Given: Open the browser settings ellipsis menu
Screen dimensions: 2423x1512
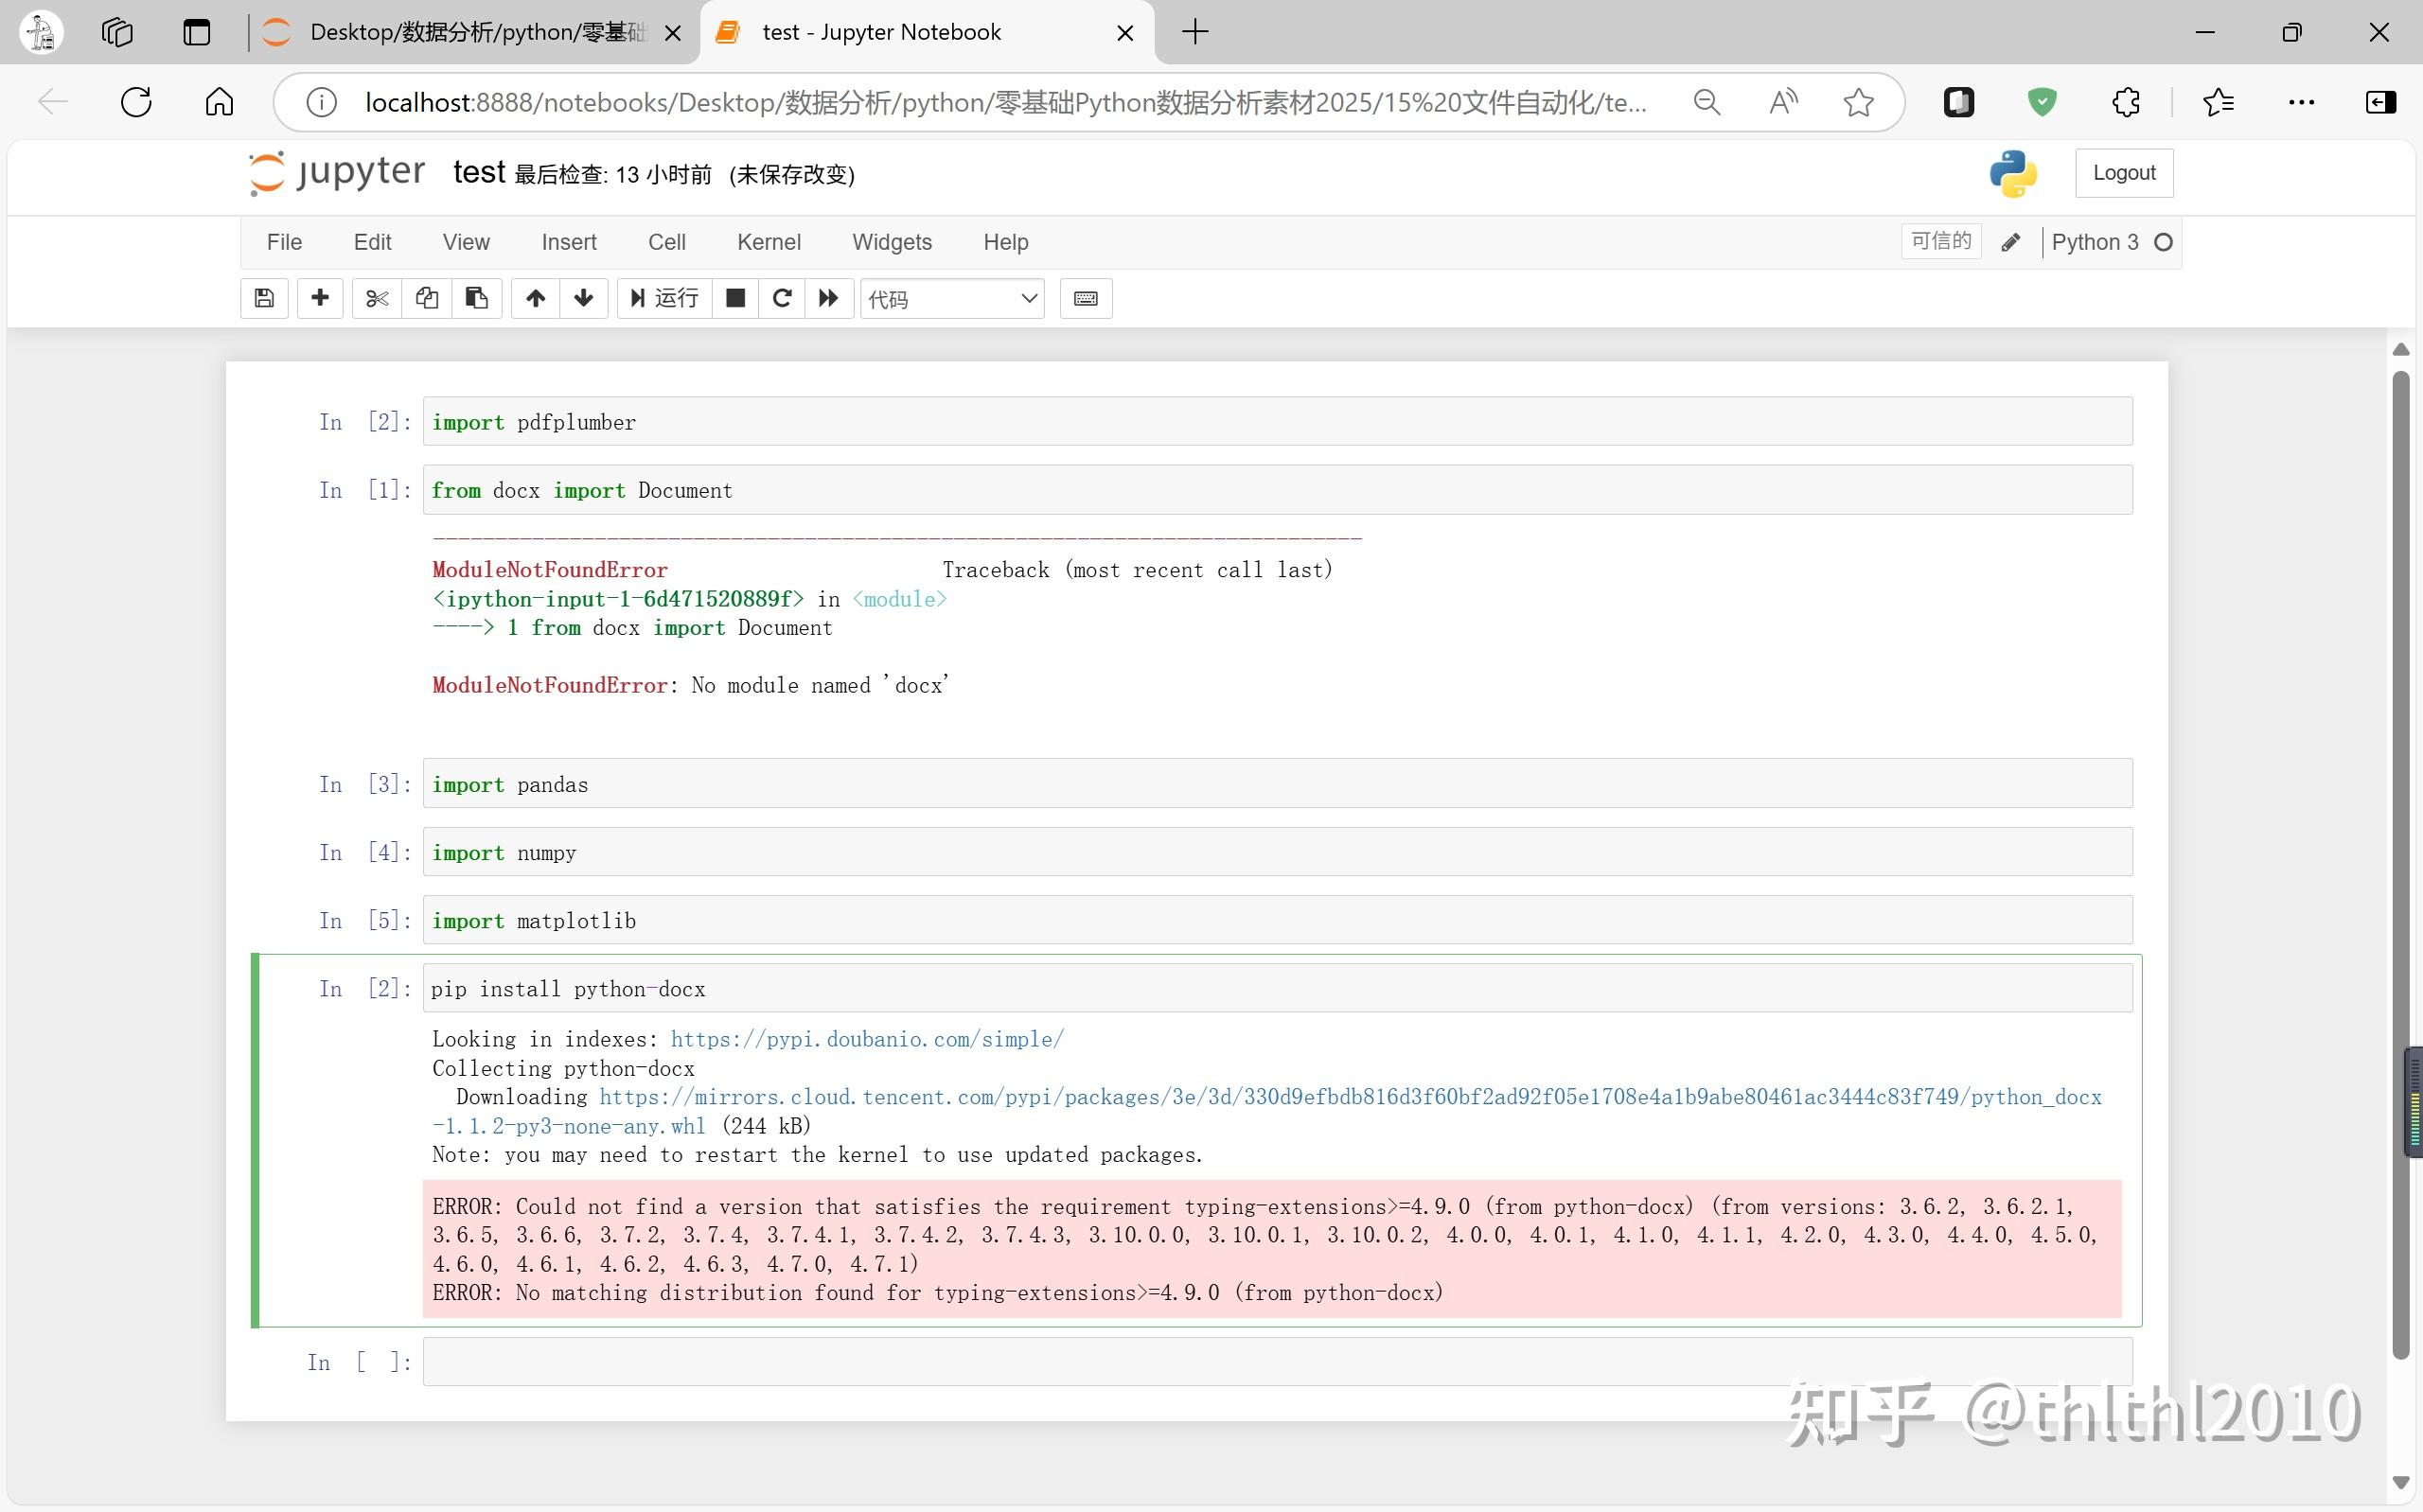Looking at the screenshot, I should [x=2301, y=101].
